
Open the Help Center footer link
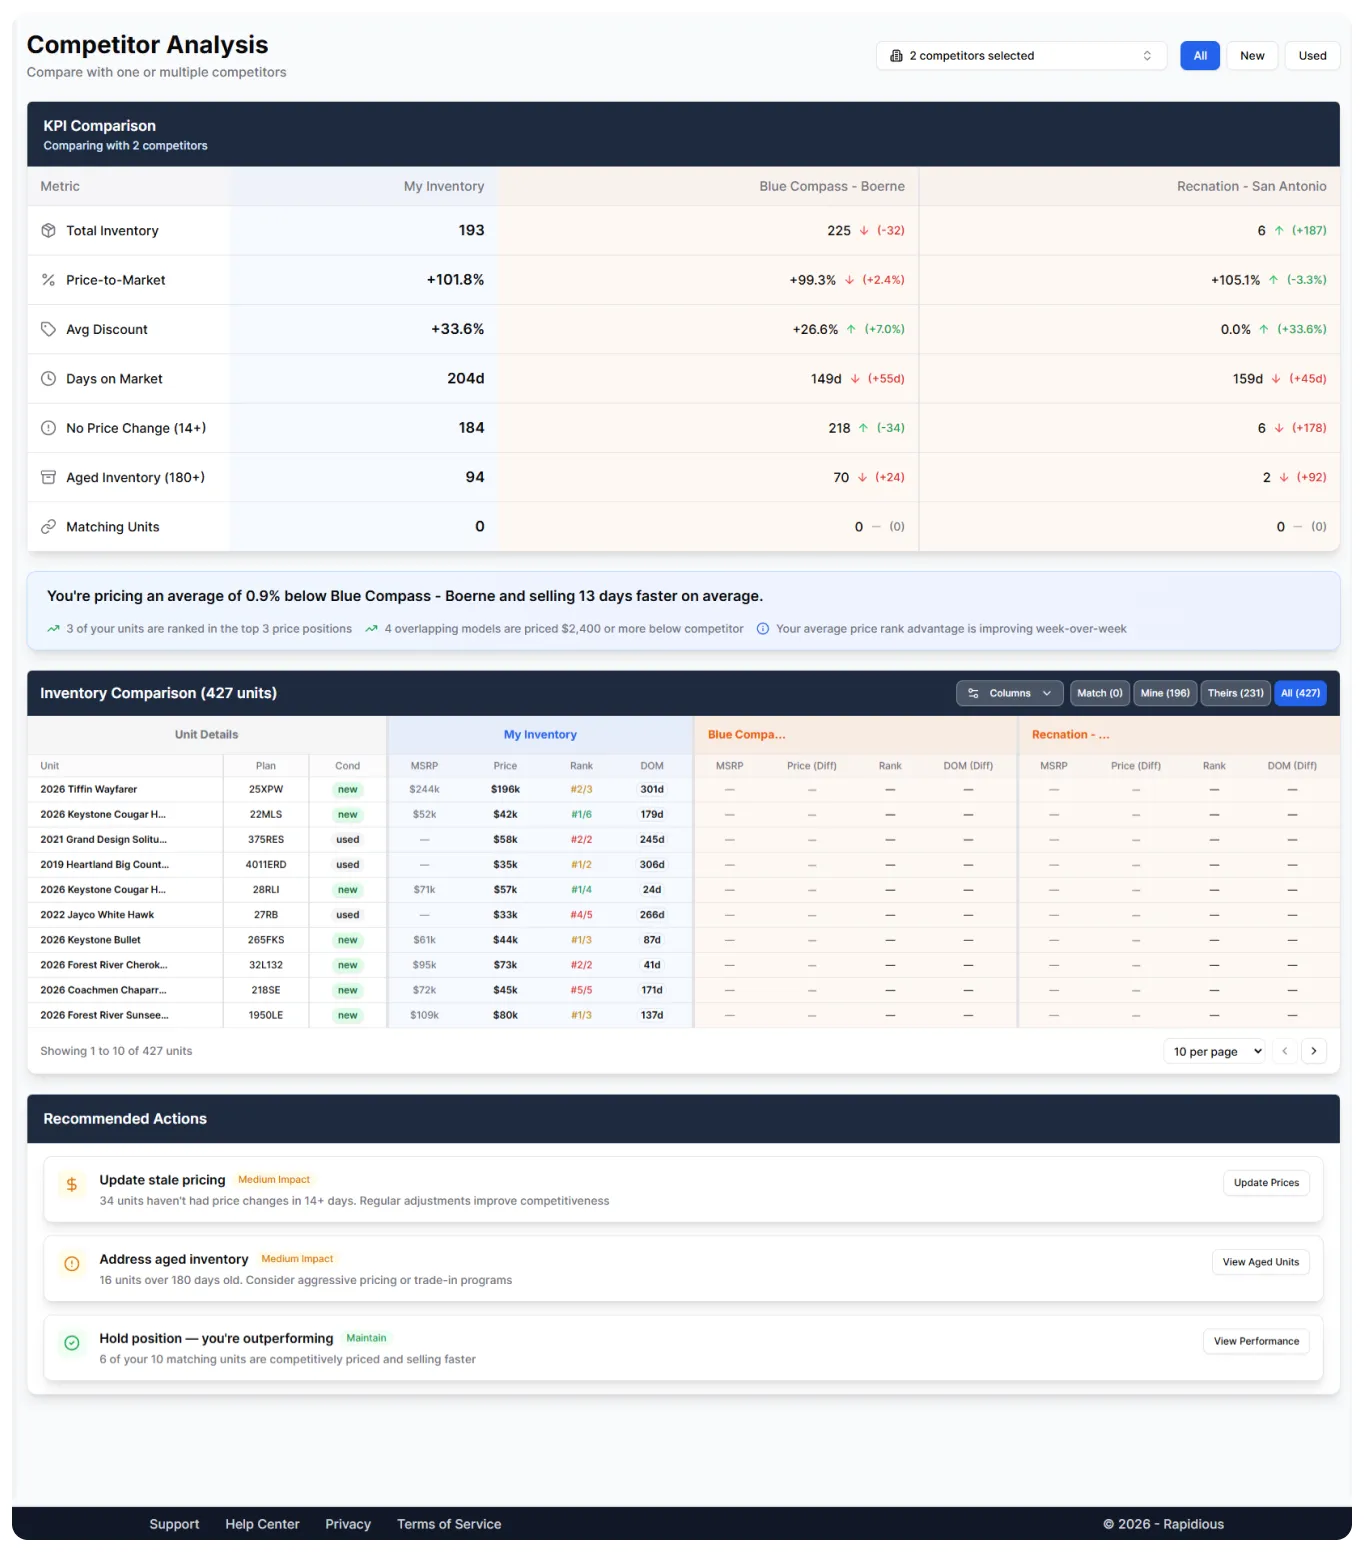[262, 1524]
